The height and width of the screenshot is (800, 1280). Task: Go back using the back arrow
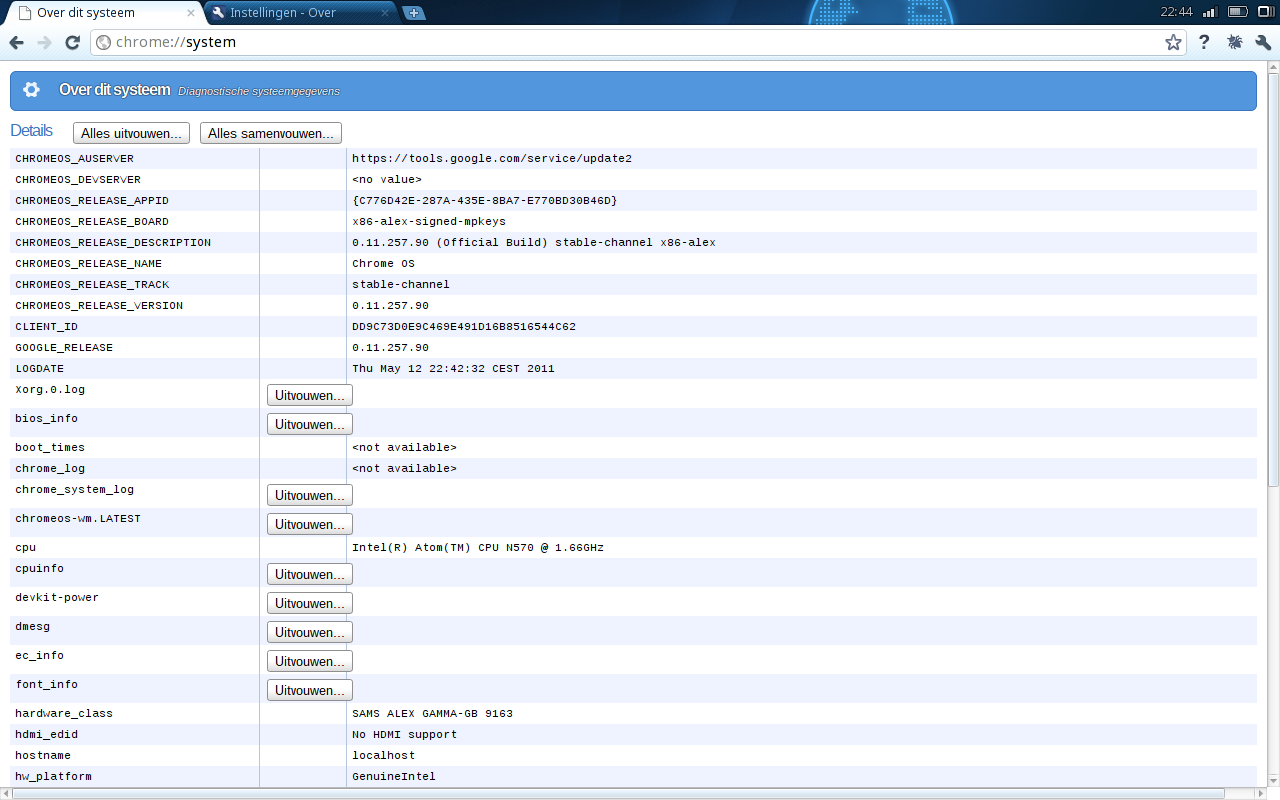(16, 43)
